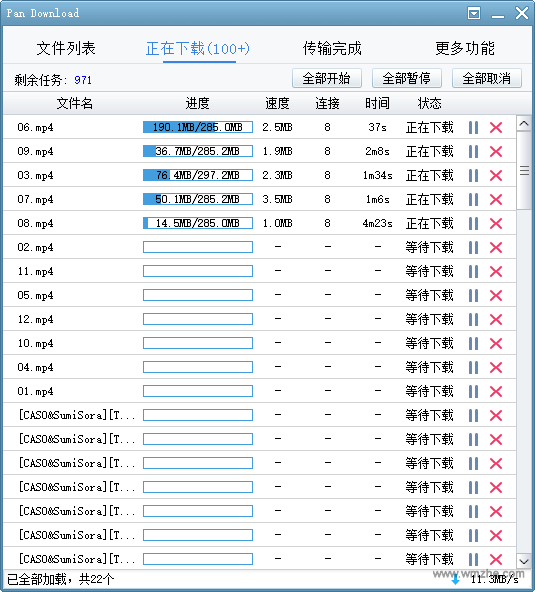Click the scrollbar up arrow
Viewport: 535px width, 592px height.
(x=524, y=123)
